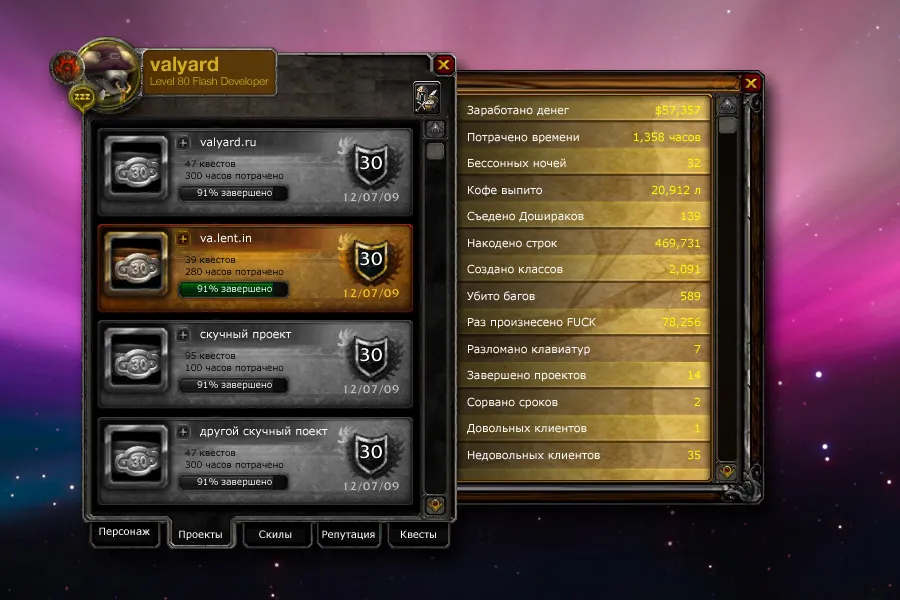Image resolution: width=900 pixels, height=600 pixels.
Task: Expand the скучный проект plus button
Action: click(183, 334)
